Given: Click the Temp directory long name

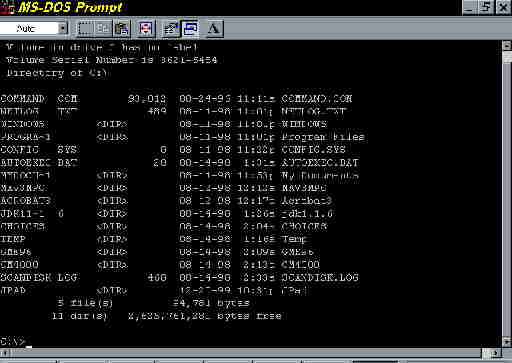Looking at the screenshot, I should [294, 239].
